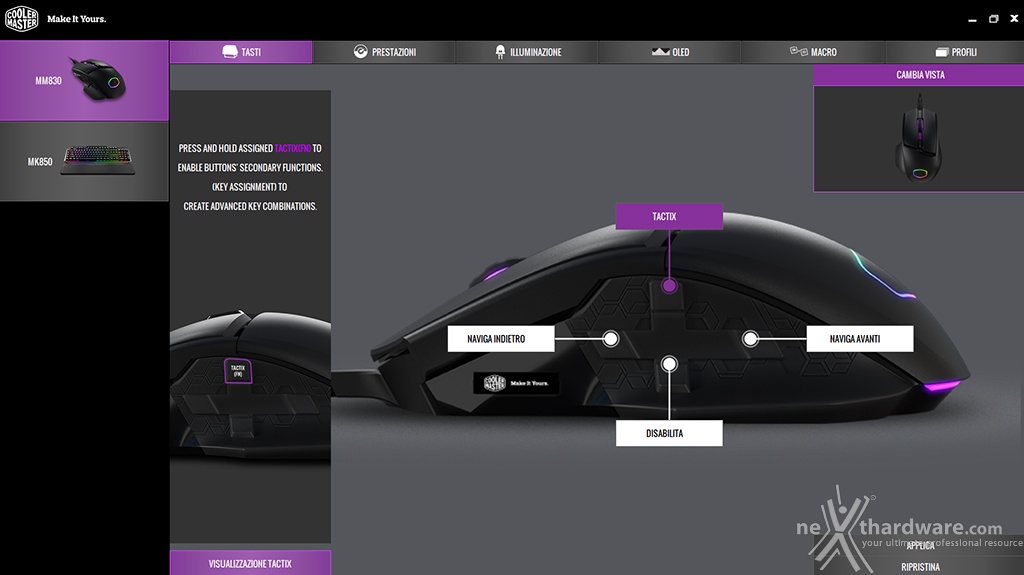The image size is (1024, 575).
Task: Click the folder icon on PROFILI tab
Action: coord(942,52)
